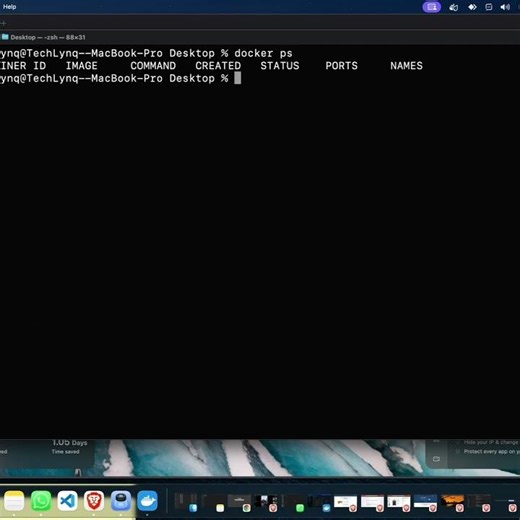The image size is (520, 520).
Task: Restore the minimized window with Docker badge
Action: tap(319, 502)
